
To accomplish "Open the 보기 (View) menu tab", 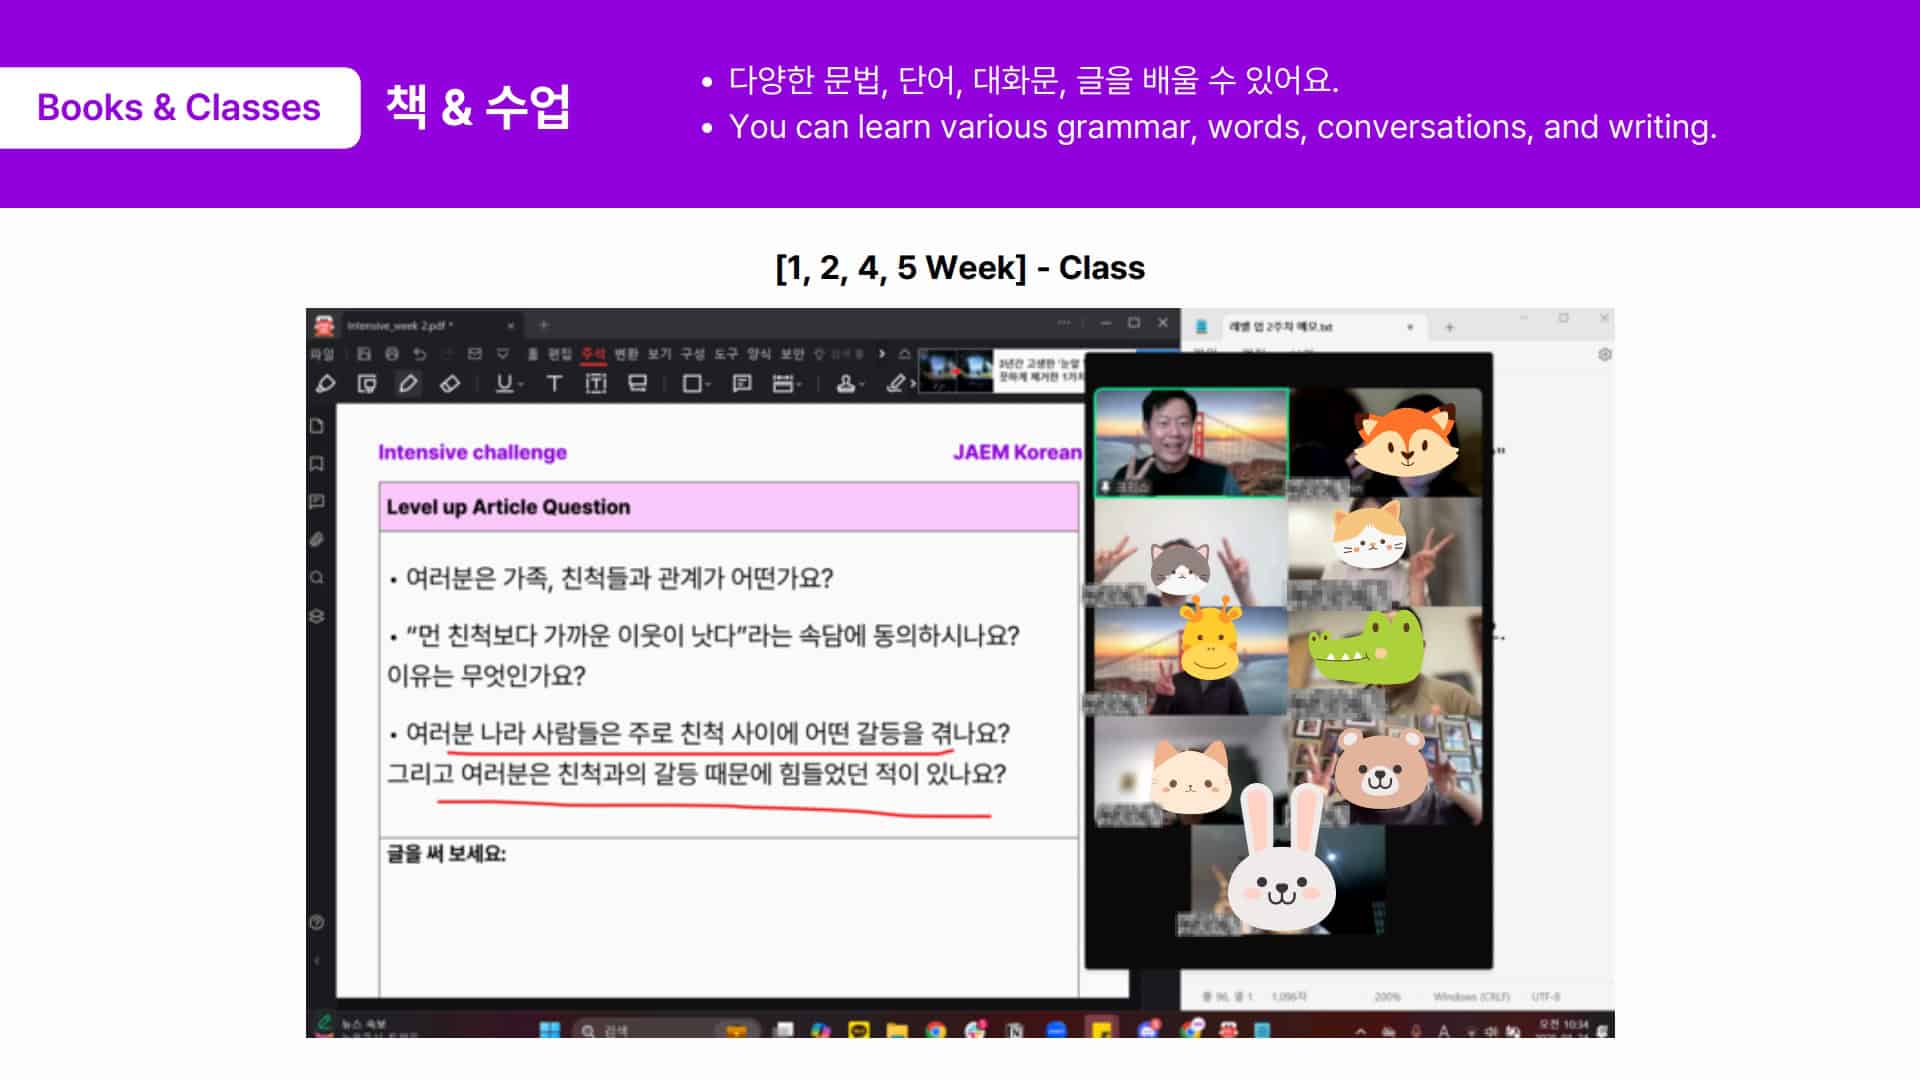I will click(x=659, y=354).
